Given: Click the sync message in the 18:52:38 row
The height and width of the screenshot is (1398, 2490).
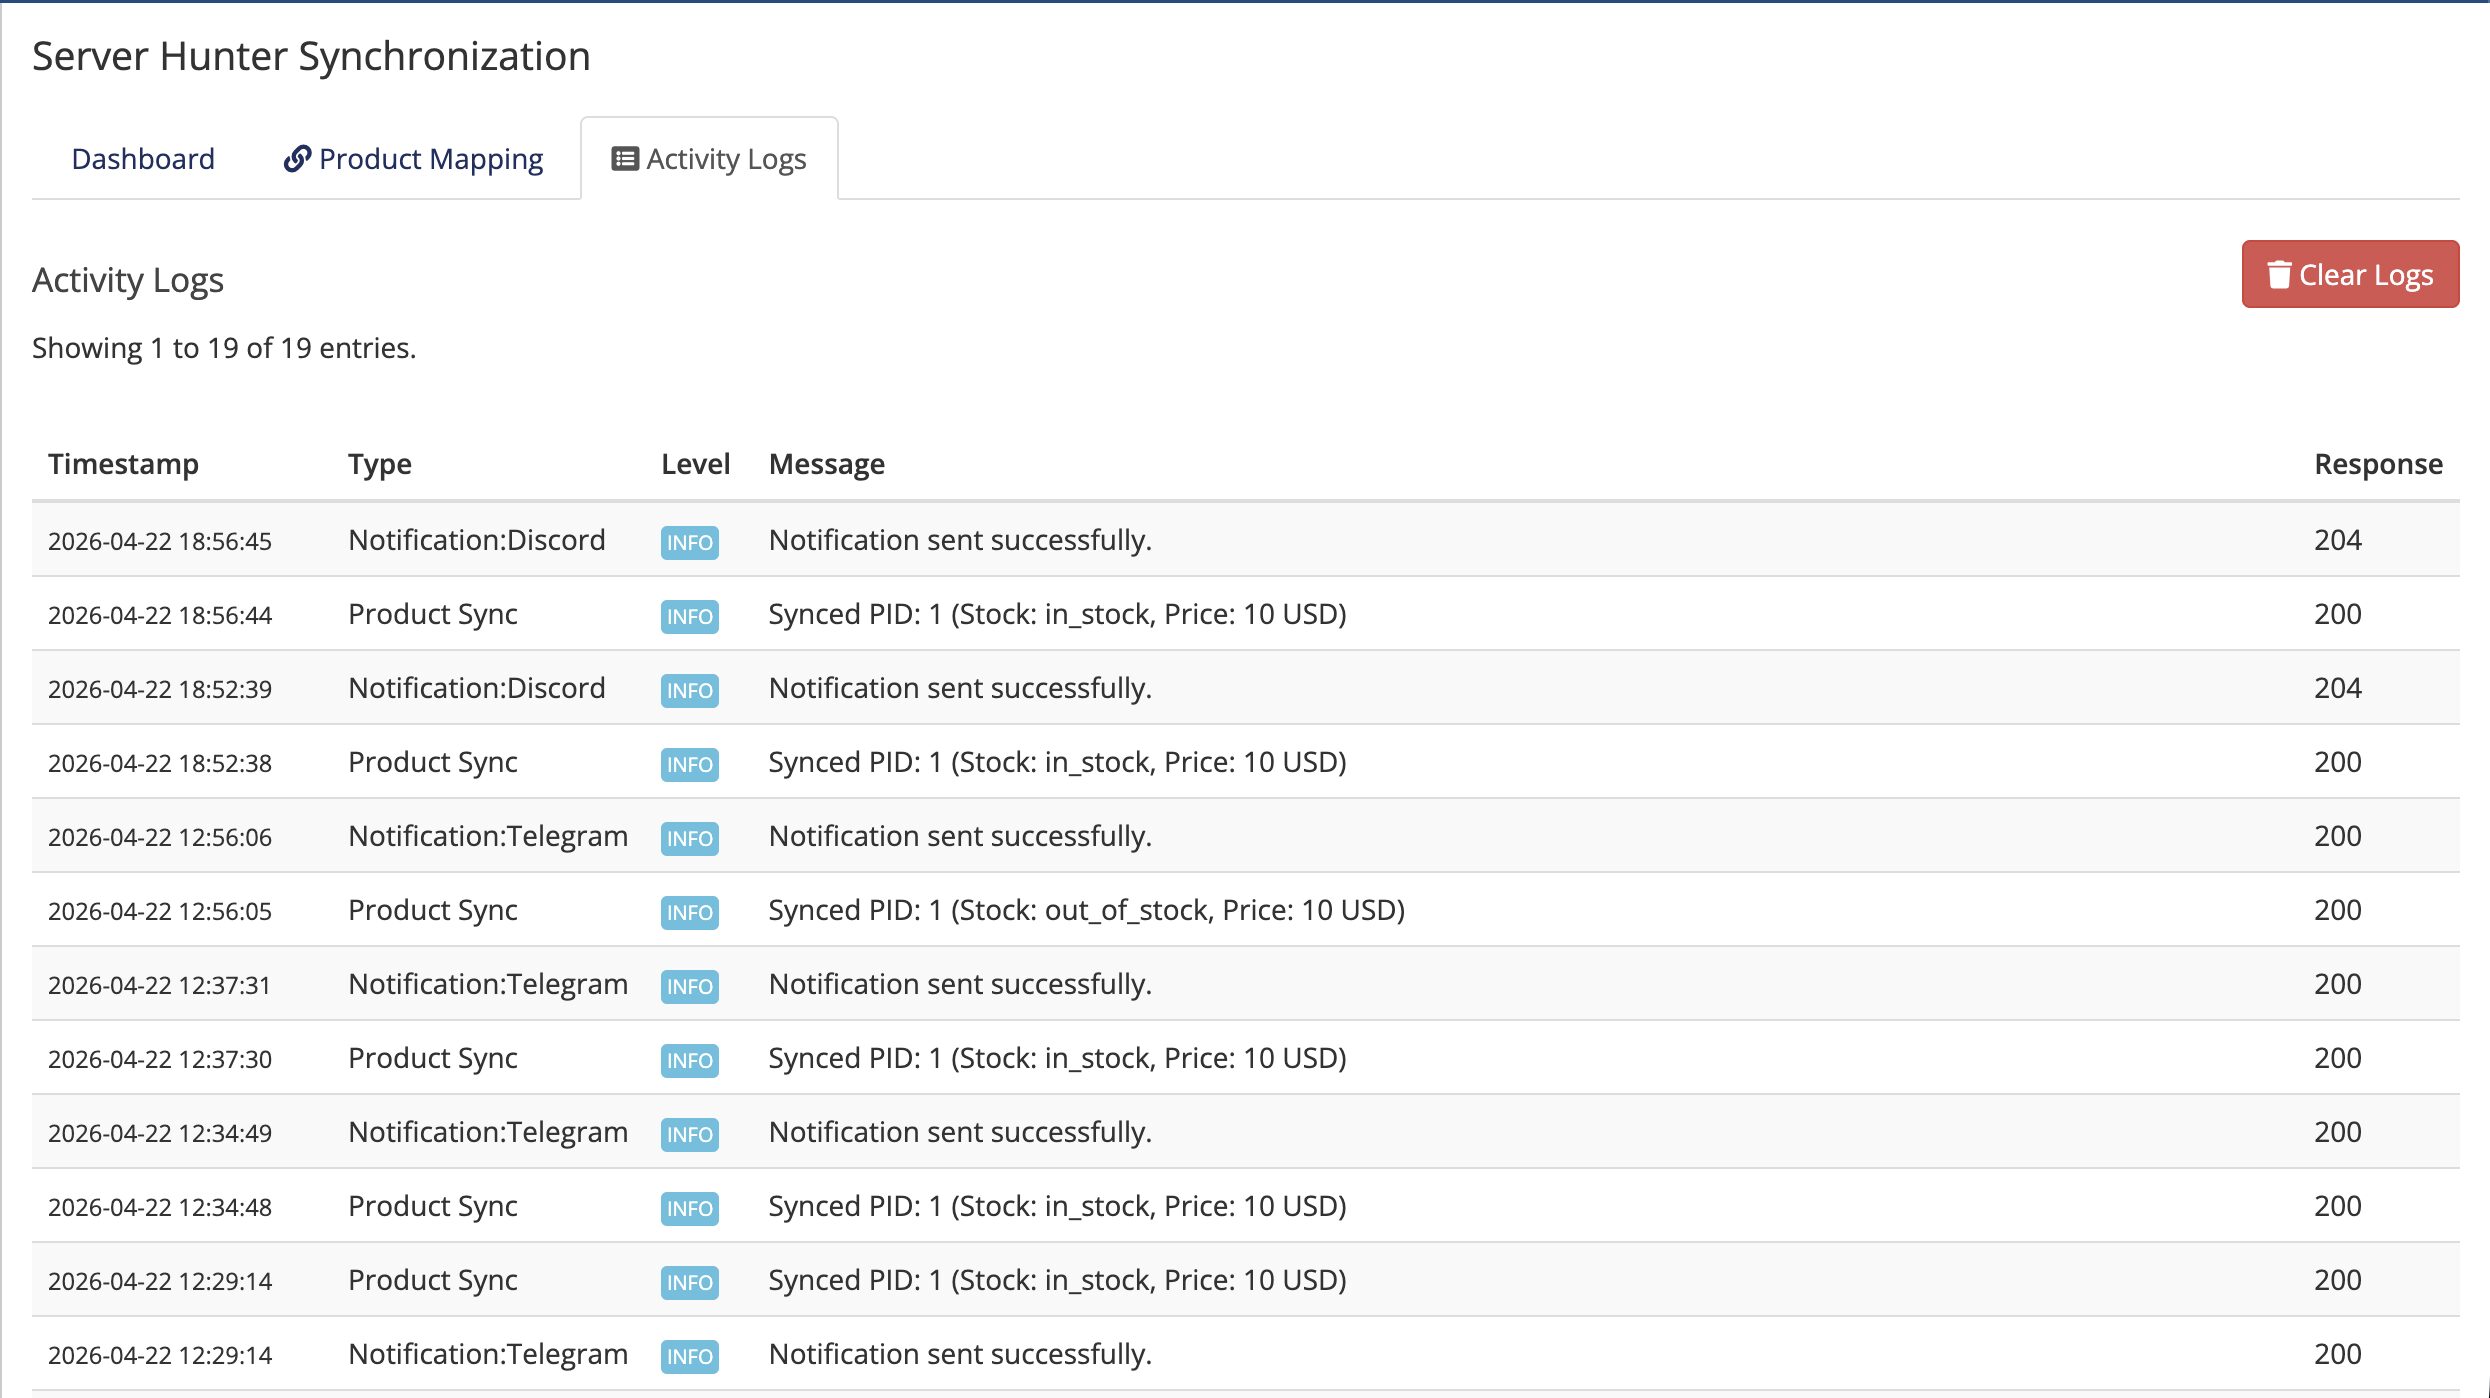Looking at the screenshot, I should (x=1058, y=762).
